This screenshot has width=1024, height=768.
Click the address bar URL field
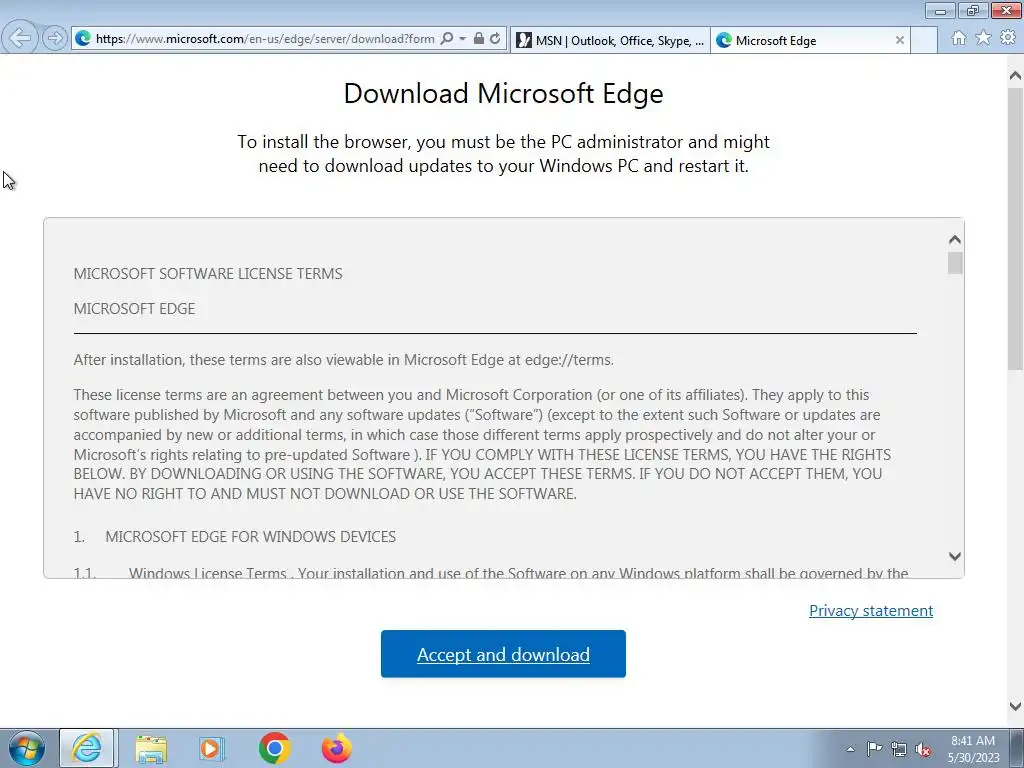264,39
